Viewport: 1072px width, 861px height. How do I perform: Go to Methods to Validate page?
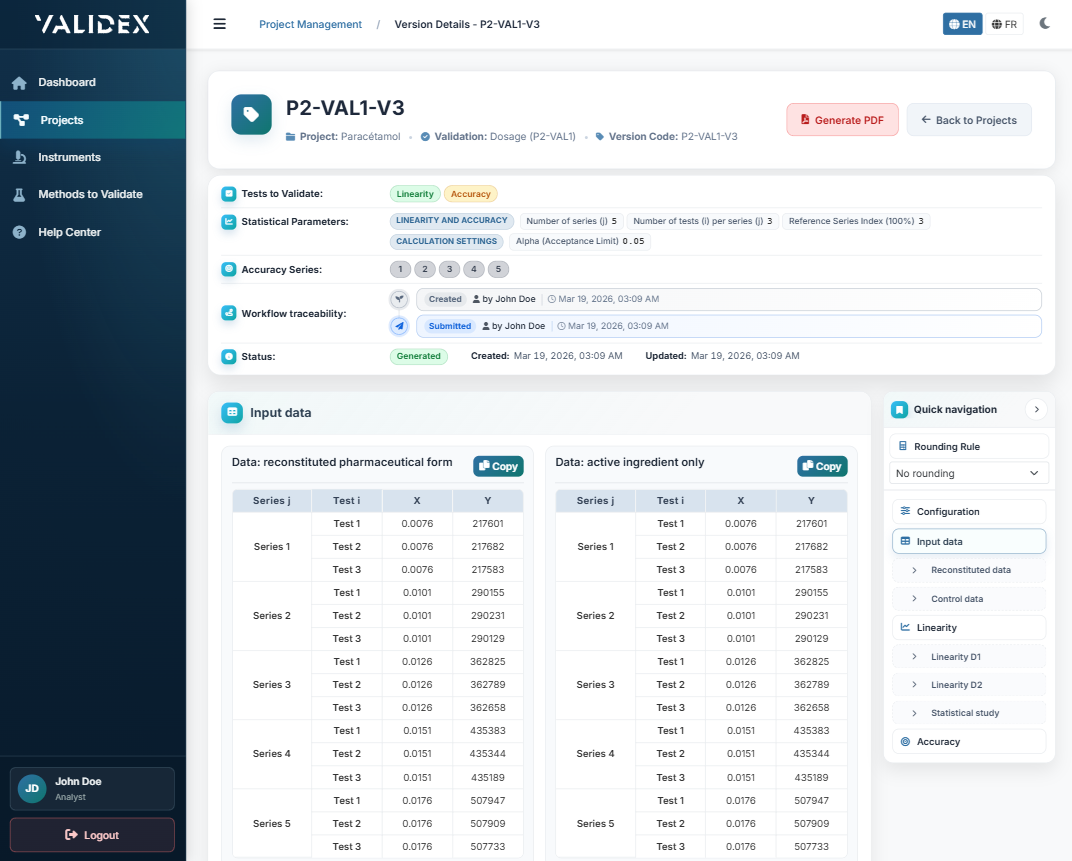[x=90, y=194]
